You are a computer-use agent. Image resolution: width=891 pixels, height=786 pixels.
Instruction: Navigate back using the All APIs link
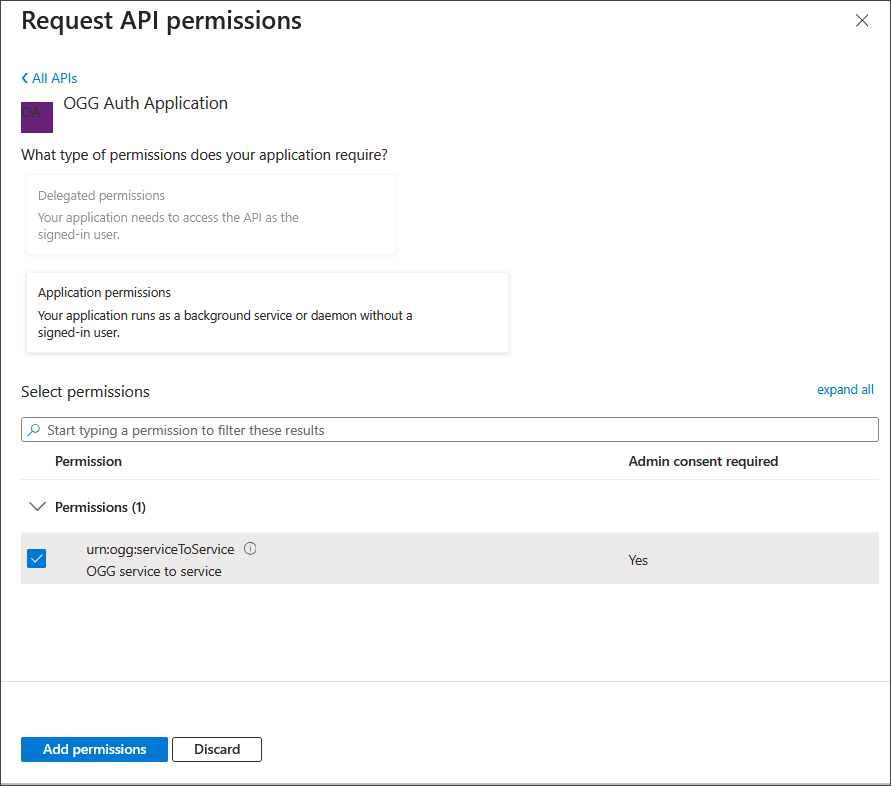coord(54,78)
